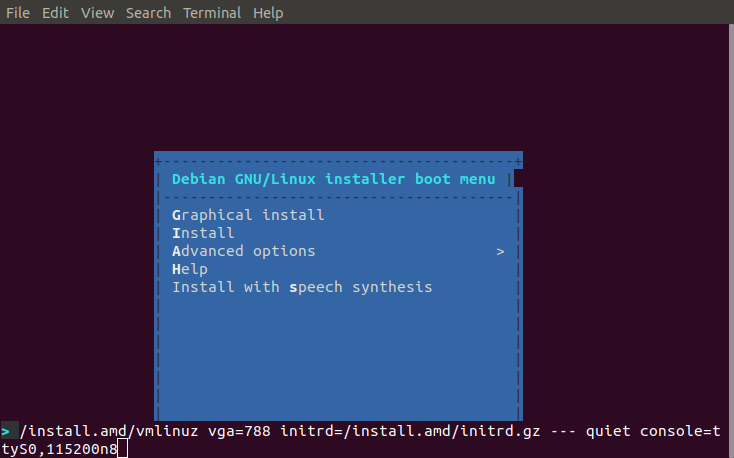Select the Graphical install boot entry

[x=248, y=215]
